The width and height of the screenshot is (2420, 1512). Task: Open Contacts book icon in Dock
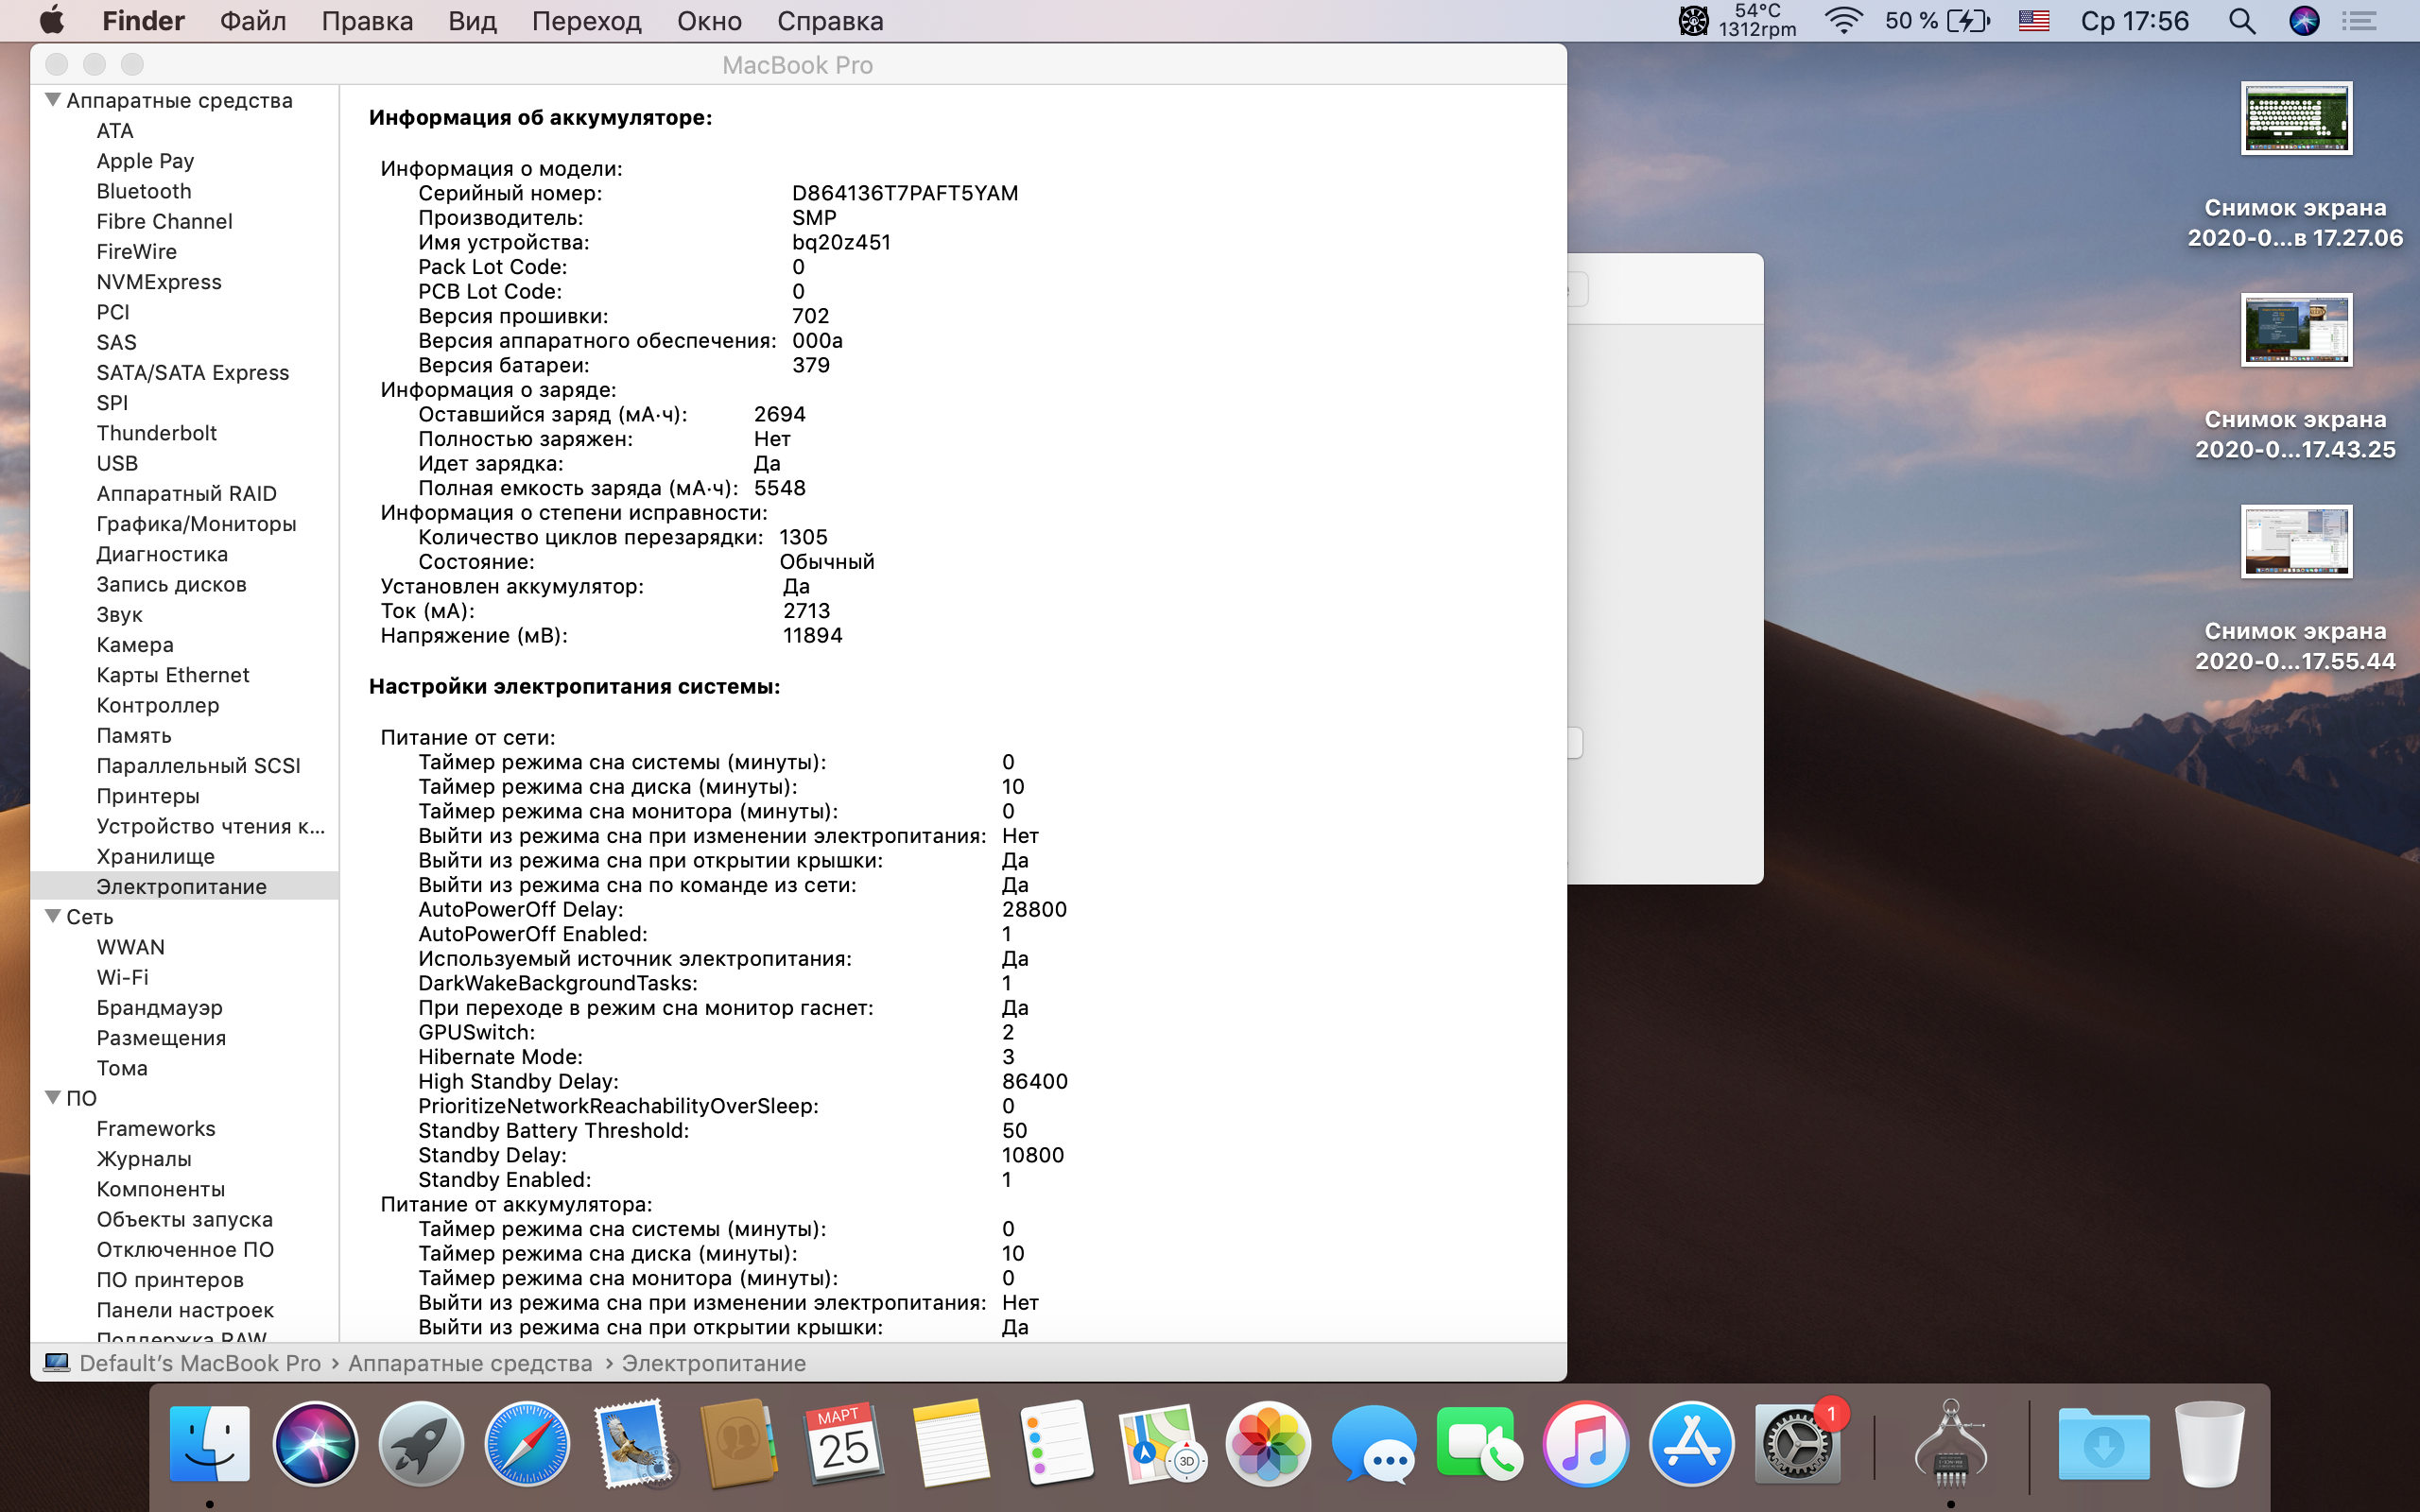click(x=739, y=1444)
